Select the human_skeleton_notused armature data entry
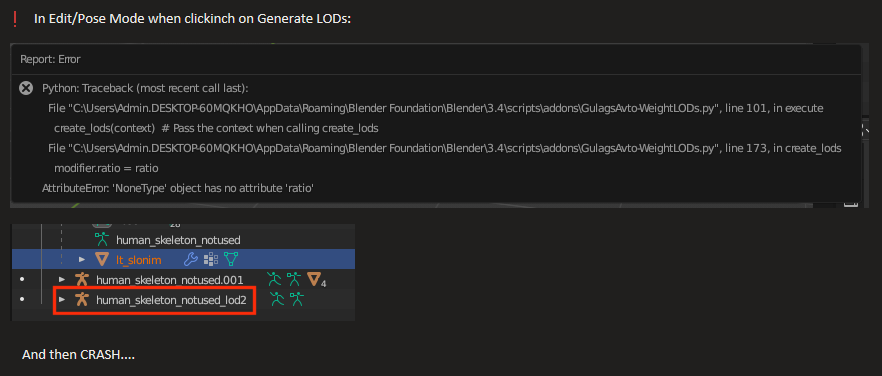The width and height of the screenshot is (882, 376). click(178, 240)
